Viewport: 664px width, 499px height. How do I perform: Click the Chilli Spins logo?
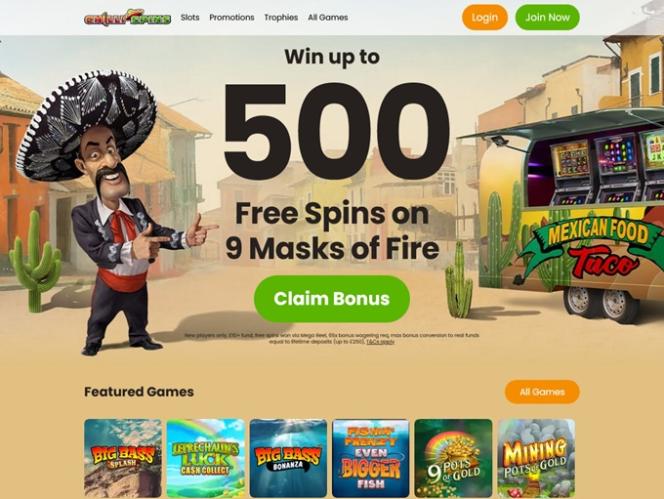tap(127, 18)
